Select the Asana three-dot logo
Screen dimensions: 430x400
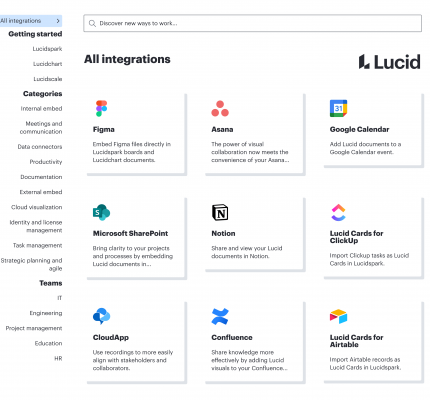click(220, 109)
